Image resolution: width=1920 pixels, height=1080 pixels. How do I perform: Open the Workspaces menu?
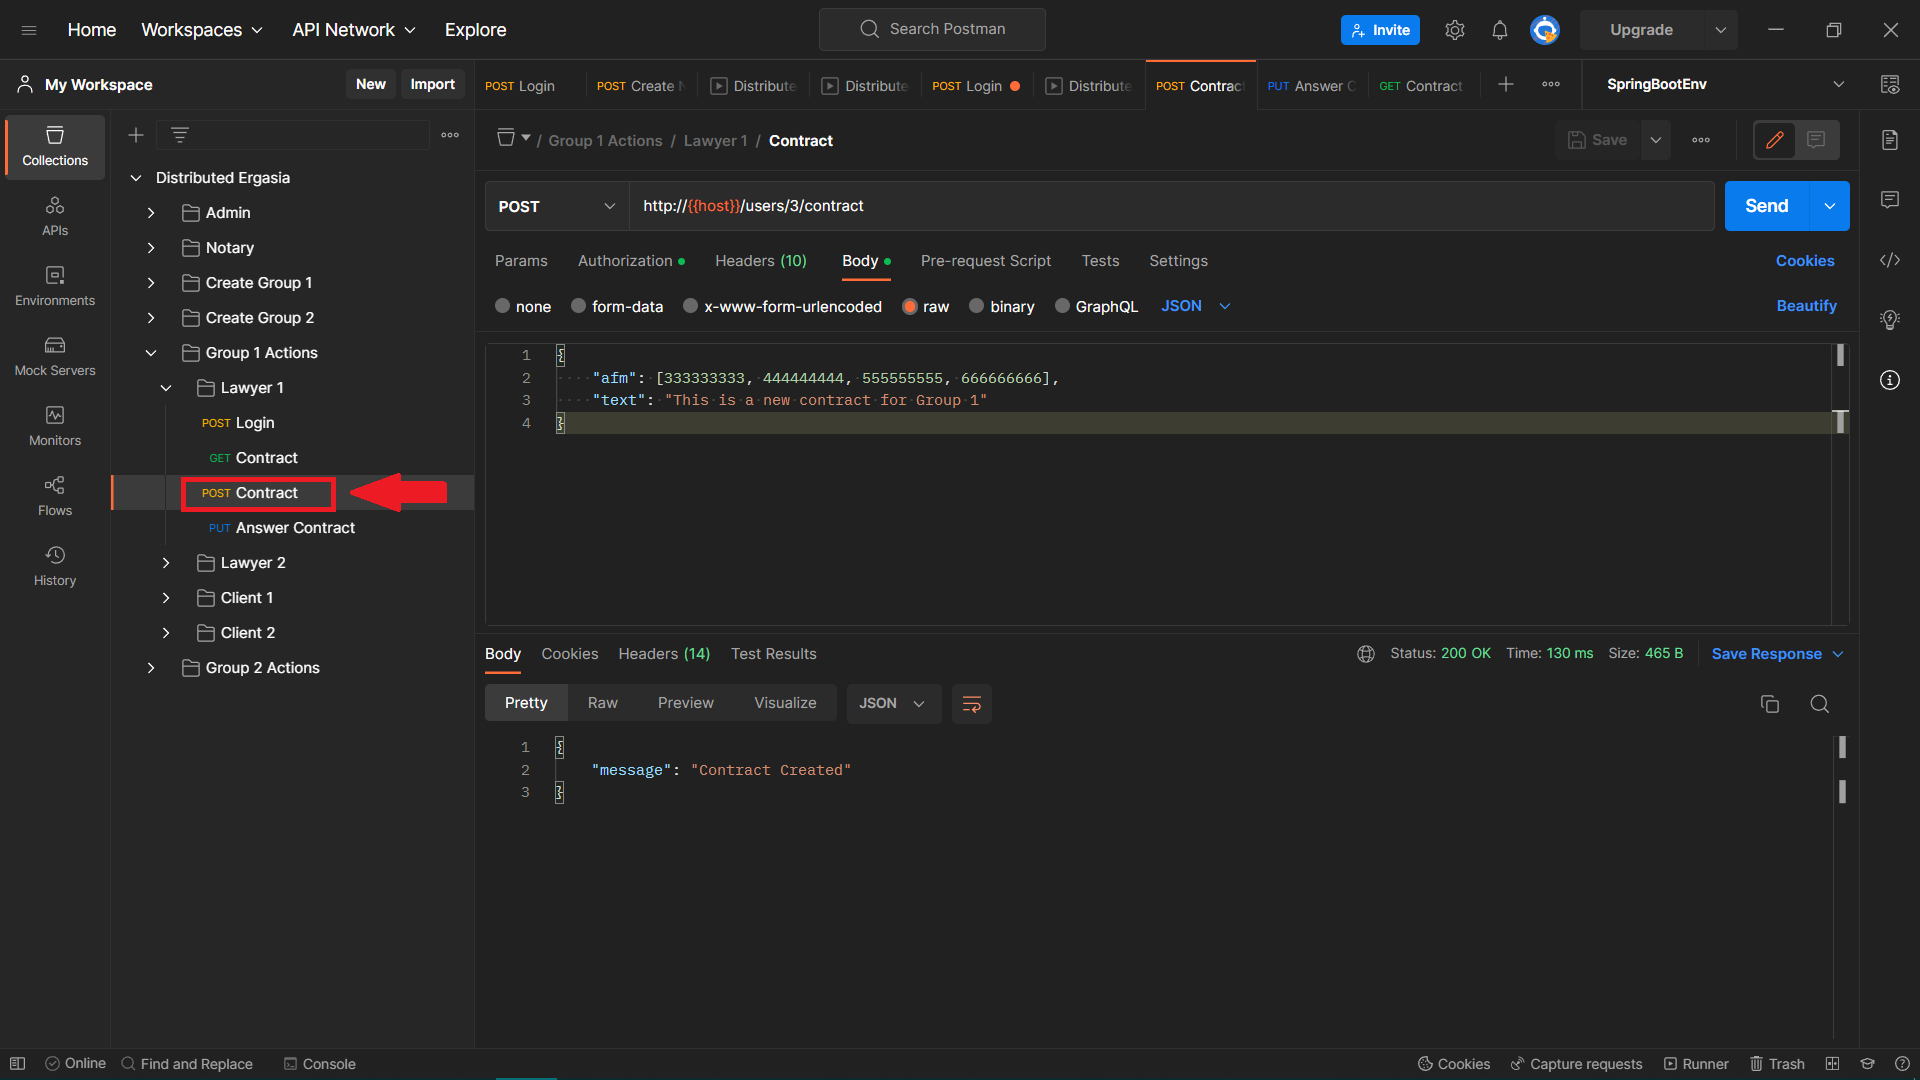[x=202, y=30]
